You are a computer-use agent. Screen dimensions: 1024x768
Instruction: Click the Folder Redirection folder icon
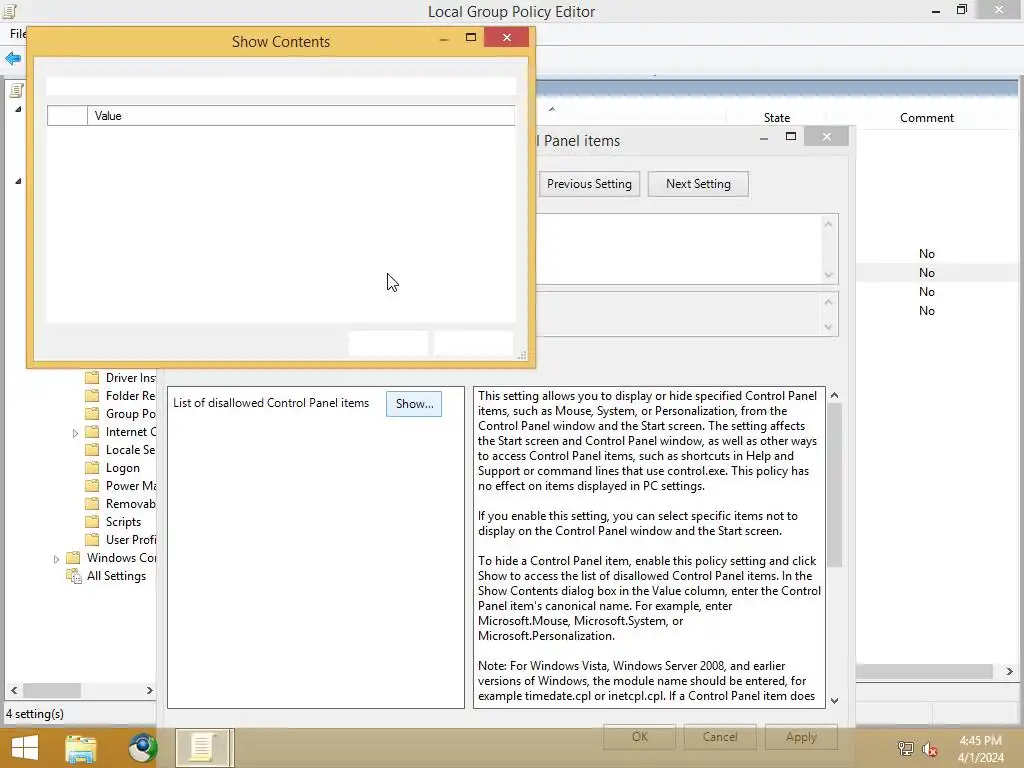(92, 396)
